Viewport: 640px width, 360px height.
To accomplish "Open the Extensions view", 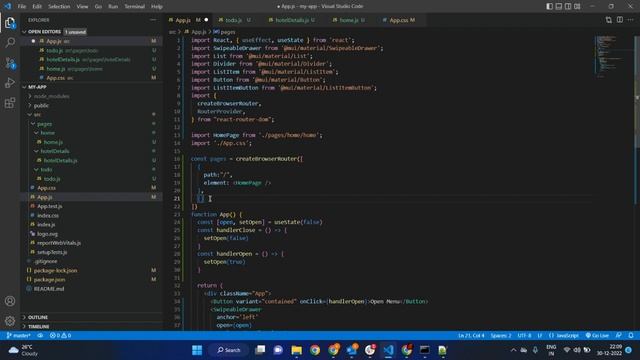I will [10, 103].
